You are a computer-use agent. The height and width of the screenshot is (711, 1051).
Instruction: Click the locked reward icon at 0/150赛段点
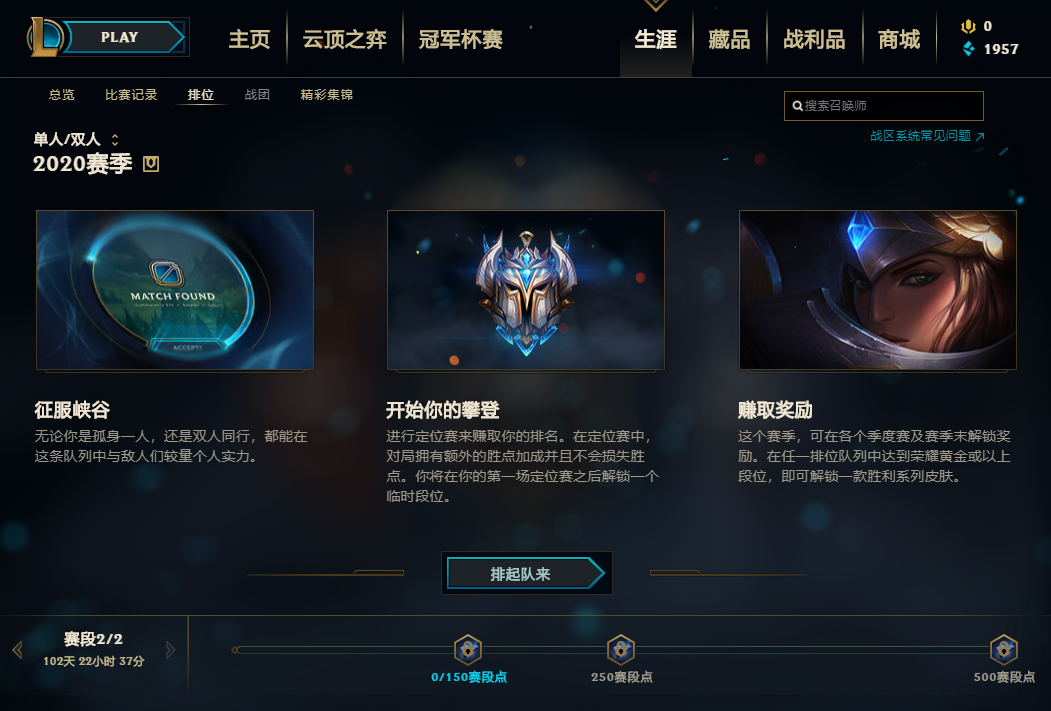coord(468,649)
